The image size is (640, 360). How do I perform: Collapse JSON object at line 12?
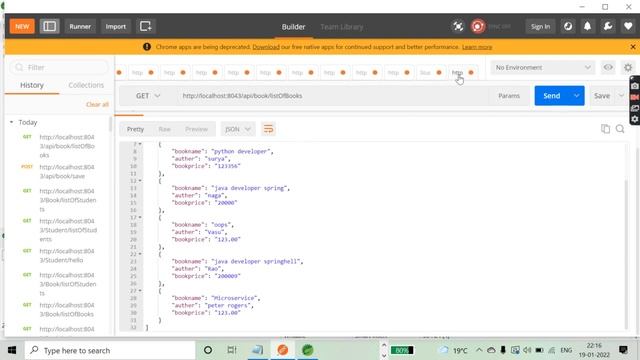click(x=140, y=180)
